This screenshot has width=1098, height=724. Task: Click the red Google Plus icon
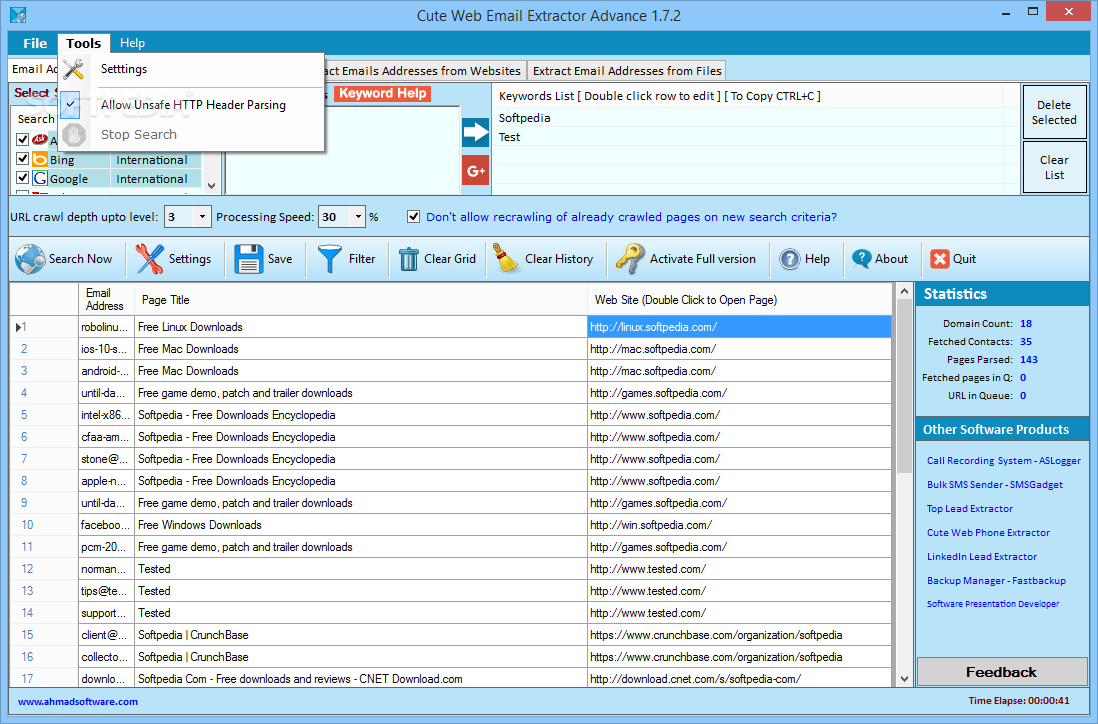[x=475, y=171]
